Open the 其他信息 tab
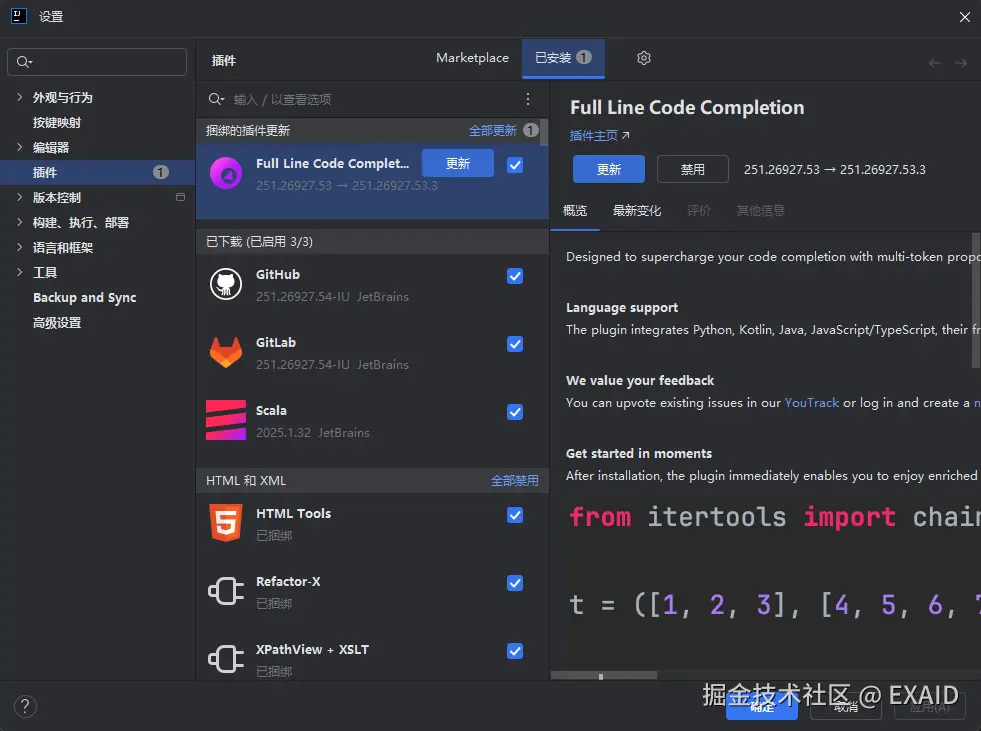 click(761, 211)
